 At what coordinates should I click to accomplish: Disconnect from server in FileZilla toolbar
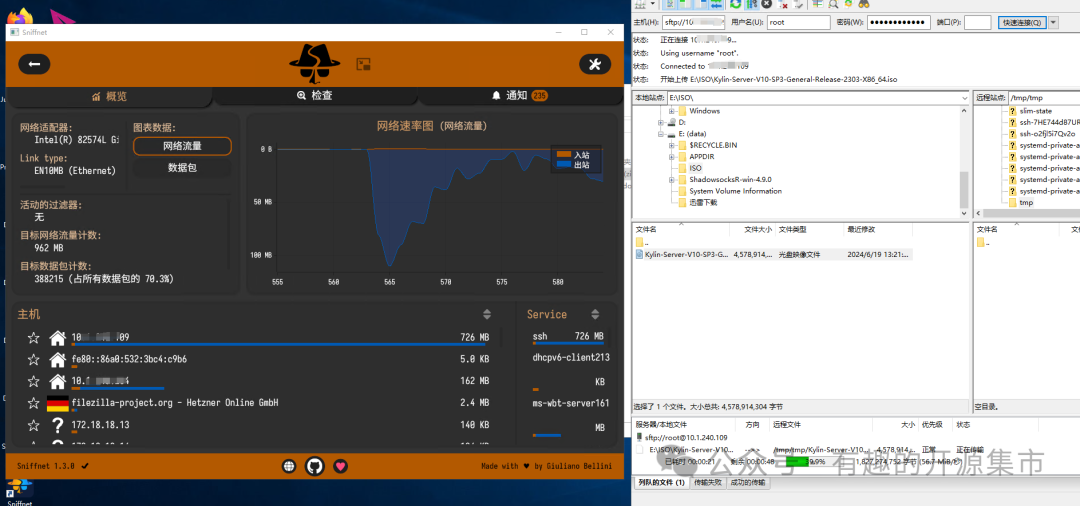(x=782, y=4)
